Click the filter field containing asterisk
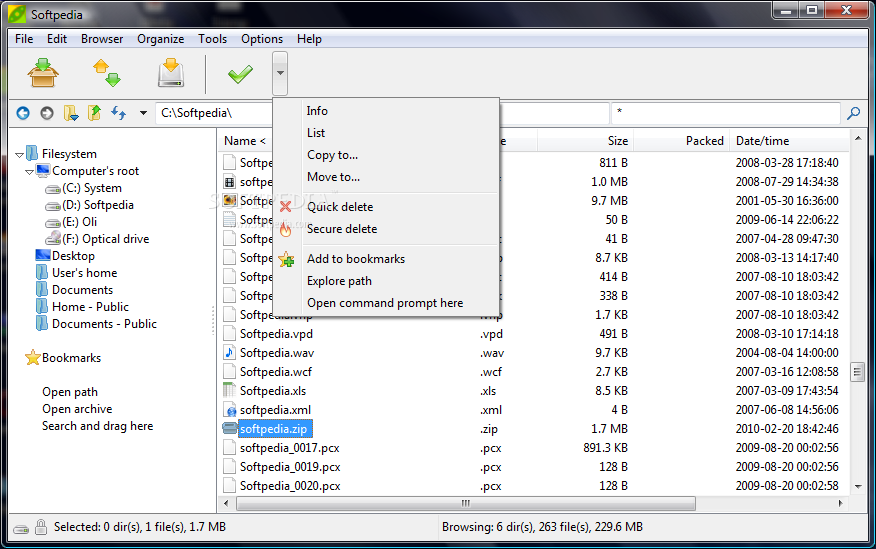Image resolution: width=876 pixels, height=549 pixels. pyautogui.click(x=726, y=113)
